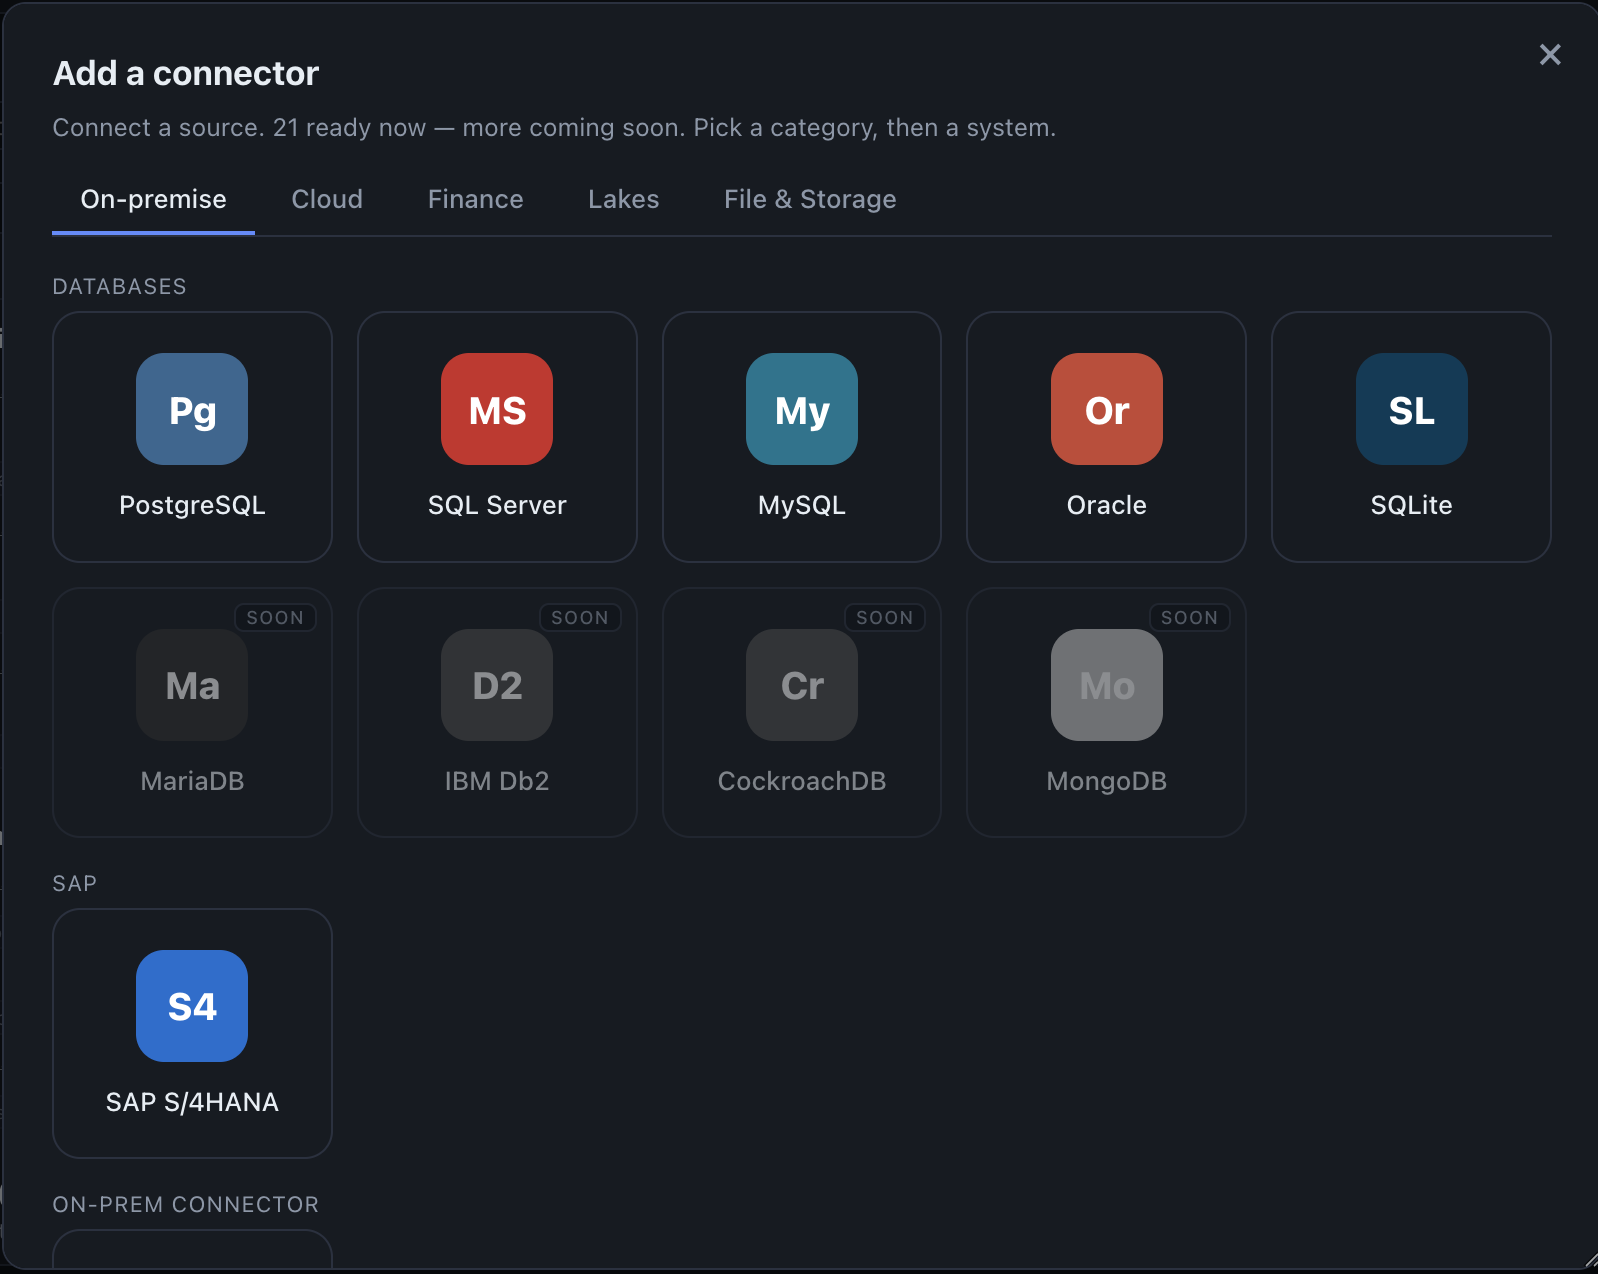Select the PostgreSQL Pg connector icon
This screenshot has width=1598, height=1274.
(x=192, y=409)
